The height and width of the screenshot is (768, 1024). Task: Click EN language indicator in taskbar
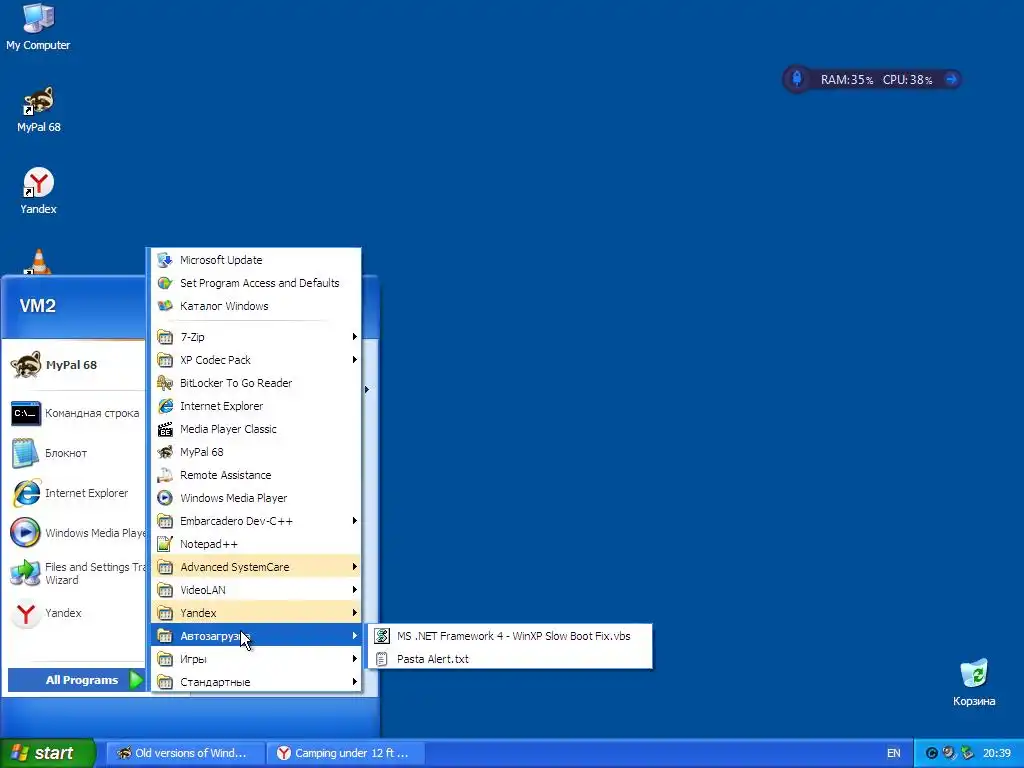(x=893, y=753)
